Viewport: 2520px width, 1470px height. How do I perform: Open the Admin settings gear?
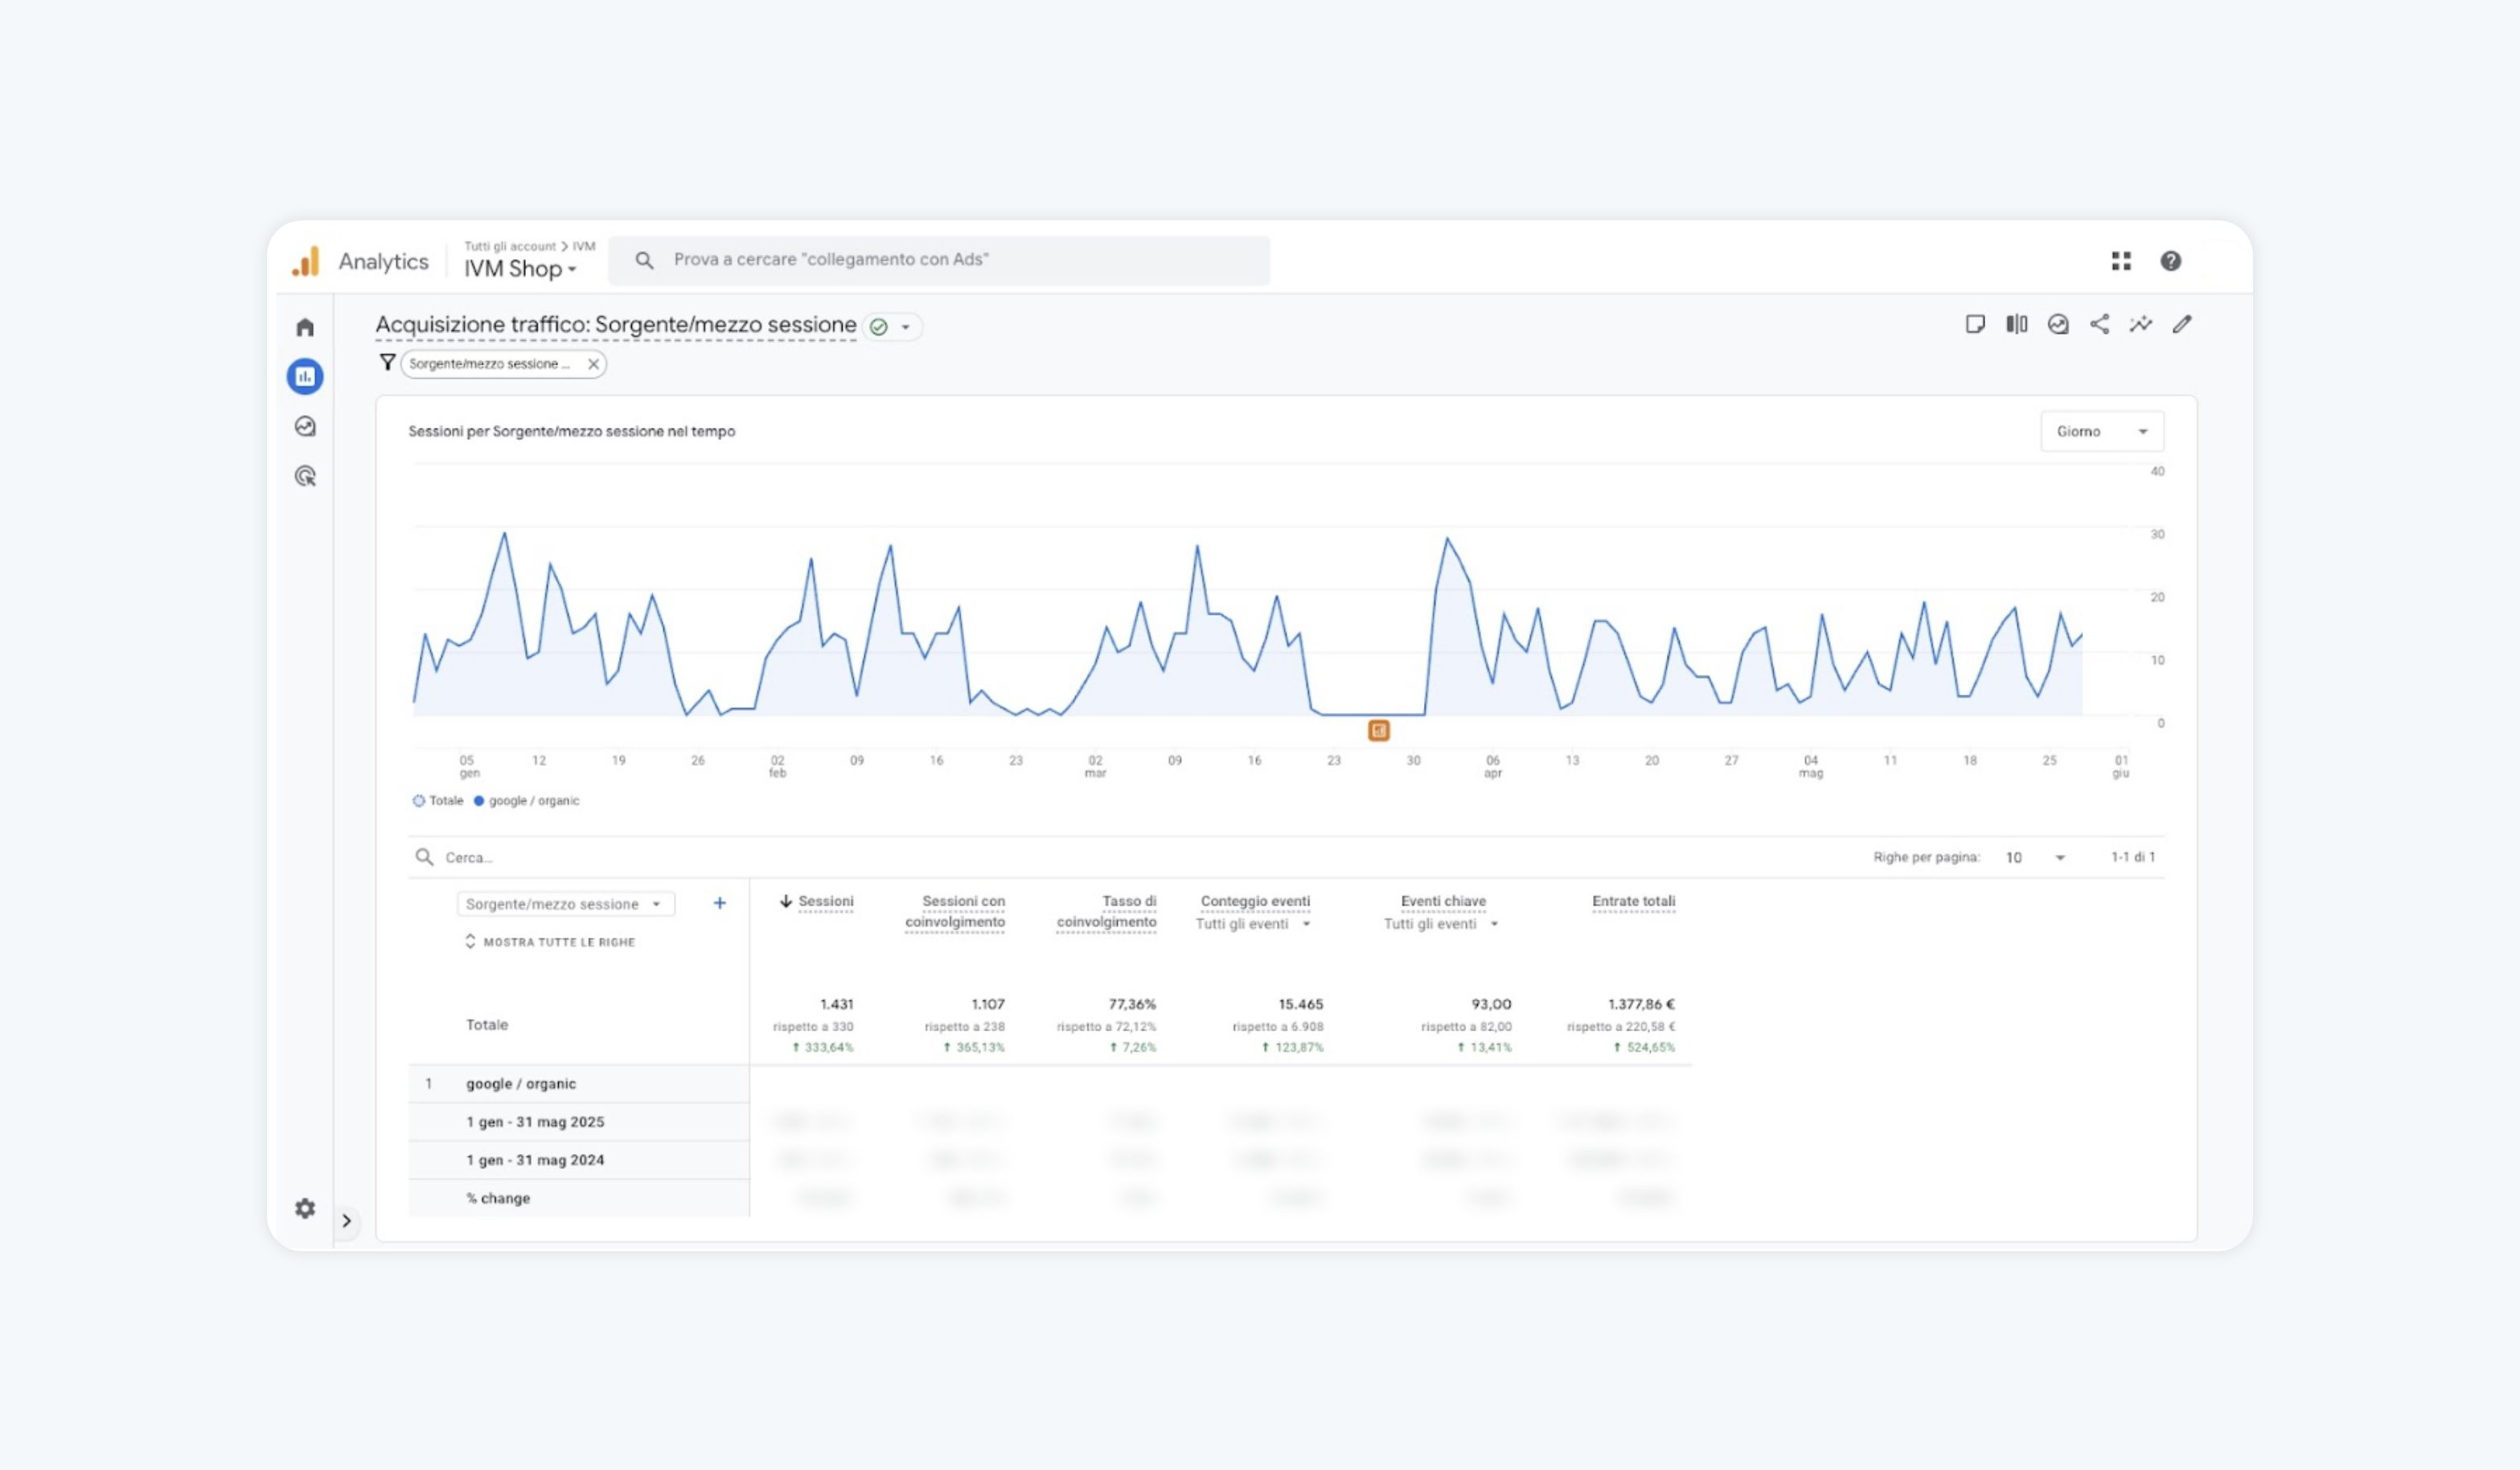pyautogui.click(x=305, y=1208)
